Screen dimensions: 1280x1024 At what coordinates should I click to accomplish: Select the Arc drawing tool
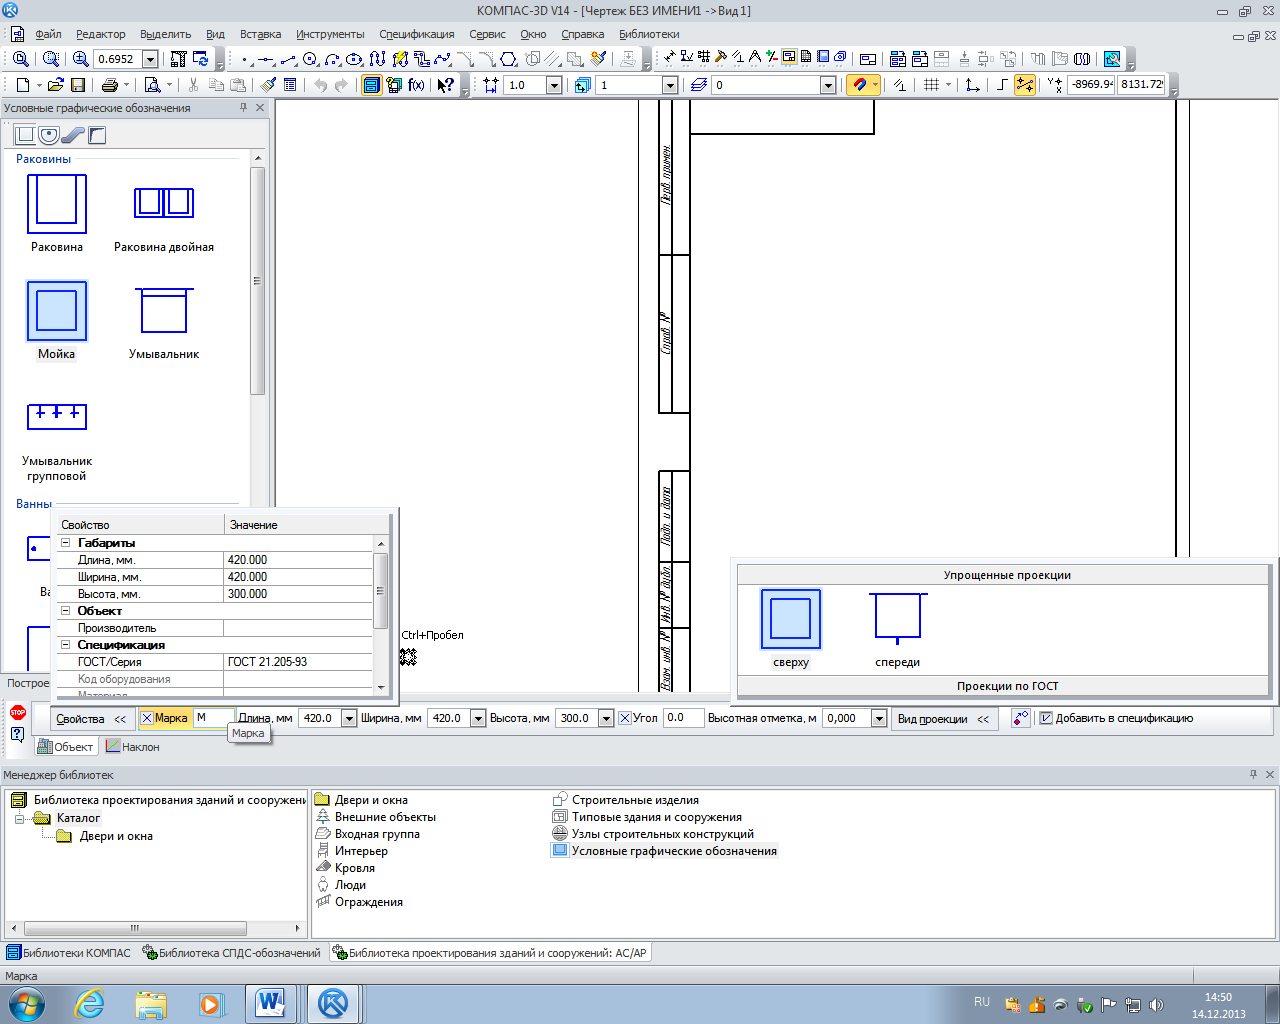332,60
